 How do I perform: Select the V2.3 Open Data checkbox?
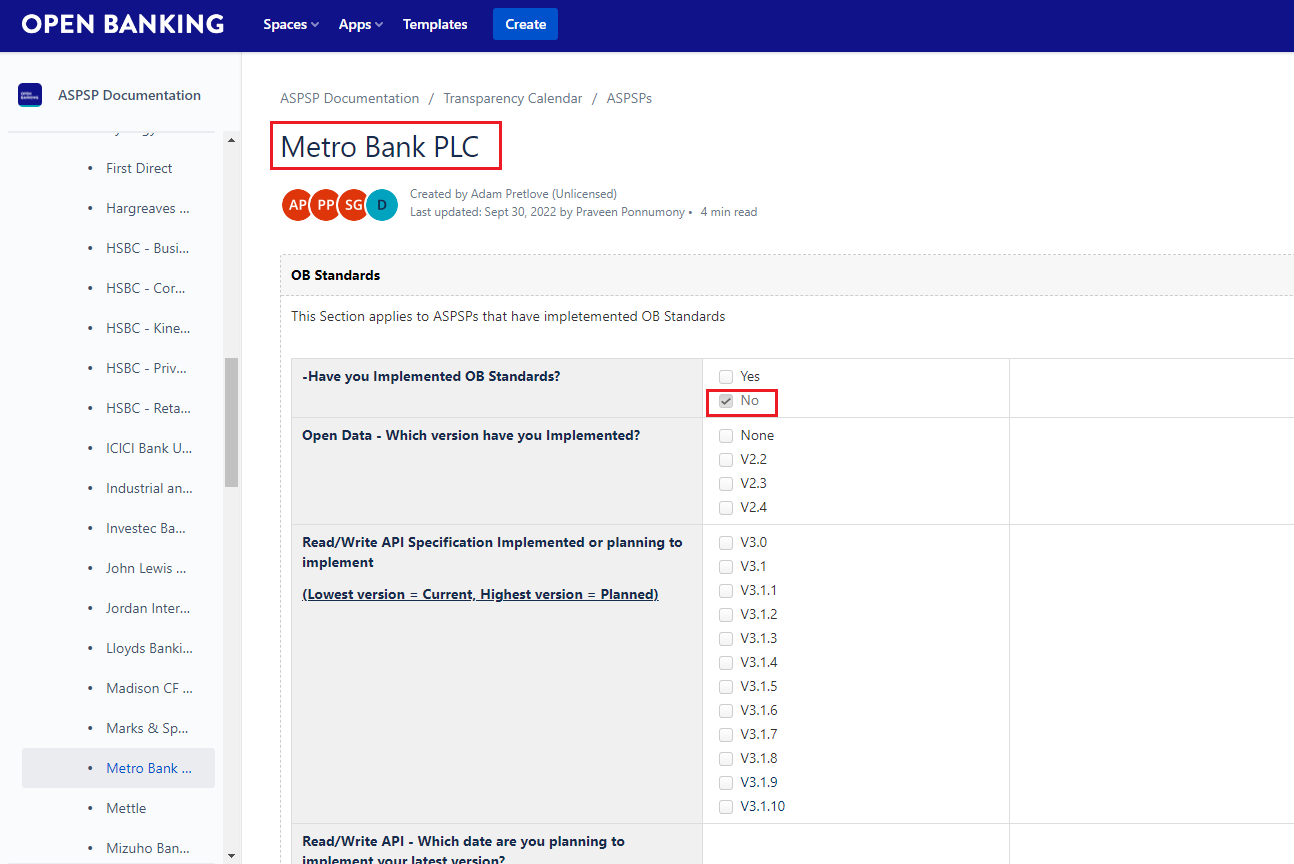[x=726, y=484]
